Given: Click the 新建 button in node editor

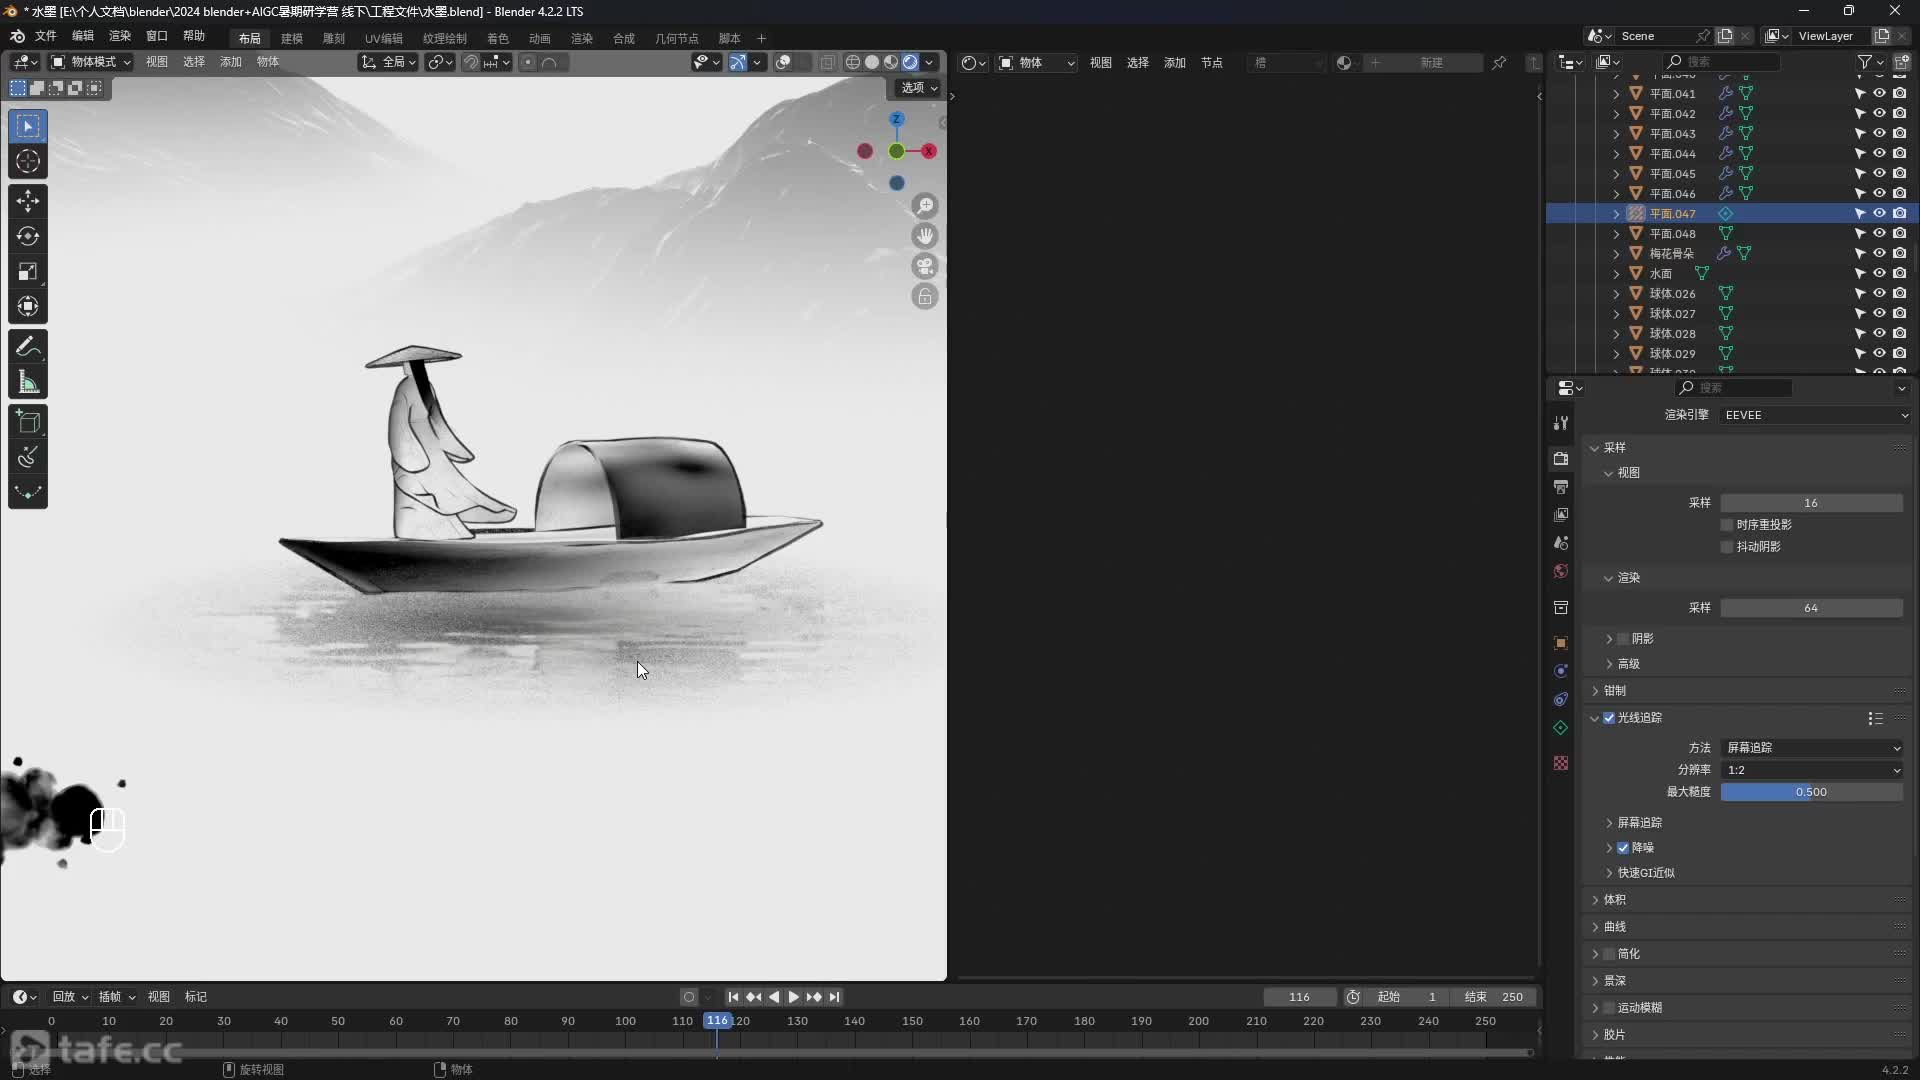Looking at the screenshot, I should pos(1430,63).
